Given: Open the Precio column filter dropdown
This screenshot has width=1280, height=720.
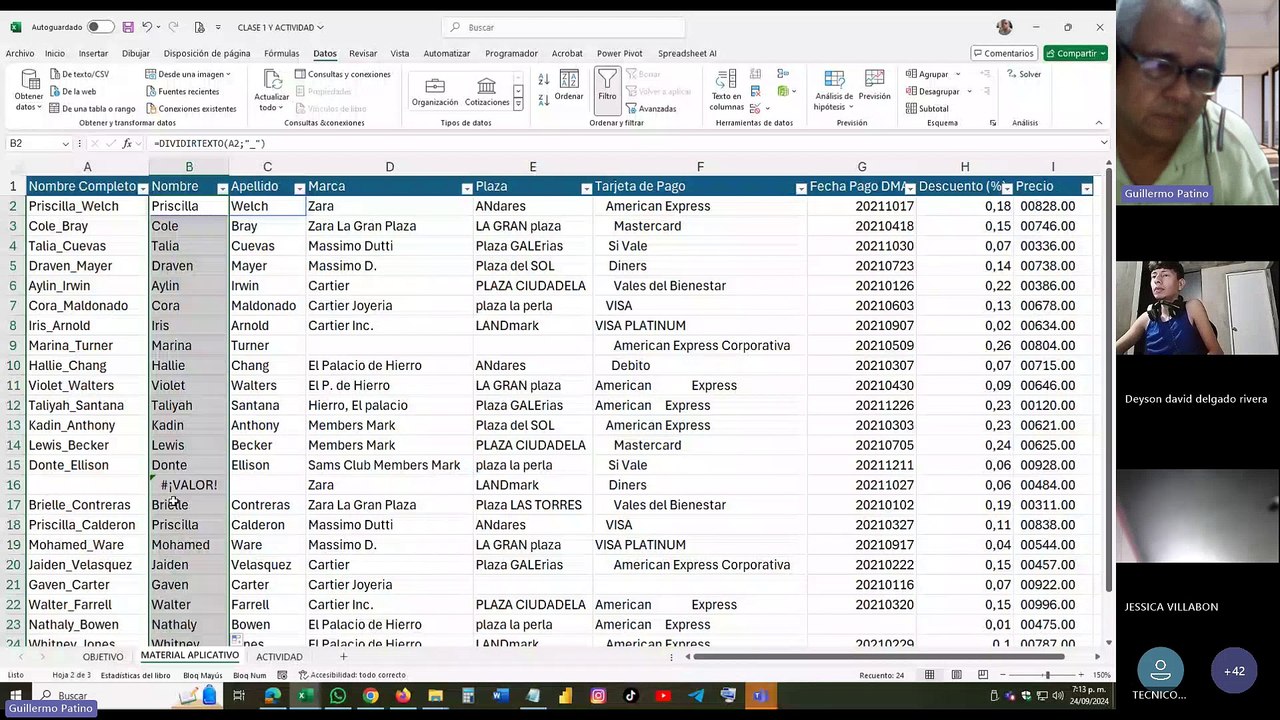Looking at the screenshot, I should 1086,188.
